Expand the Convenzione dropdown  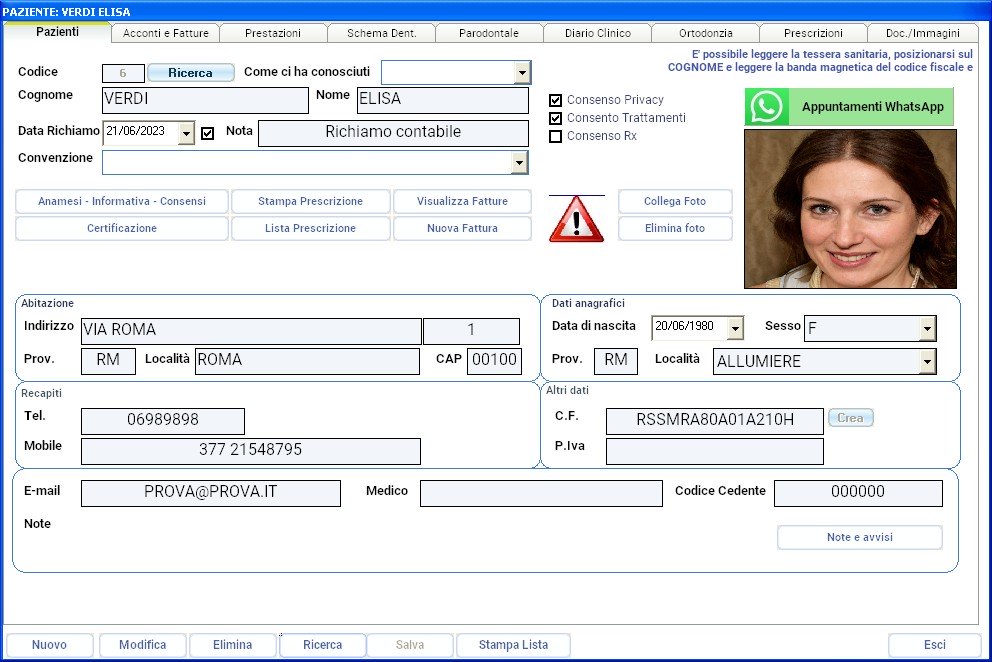[521, 162]
